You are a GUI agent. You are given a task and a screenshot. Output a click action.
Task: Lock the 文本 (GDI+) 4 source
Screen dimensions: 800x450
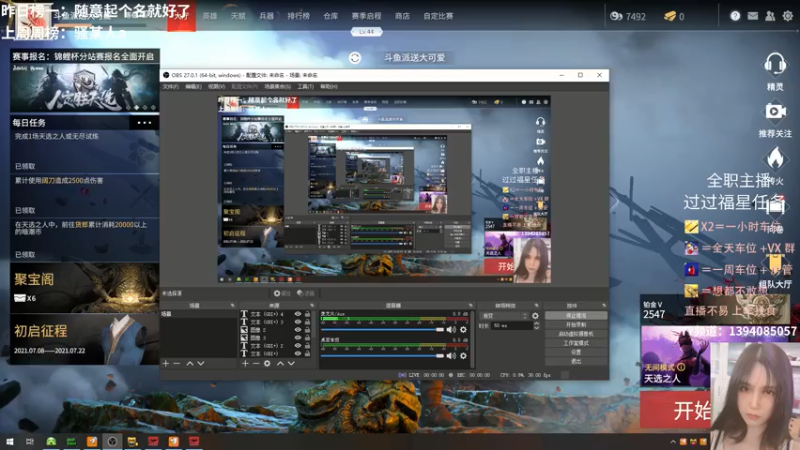308,314
